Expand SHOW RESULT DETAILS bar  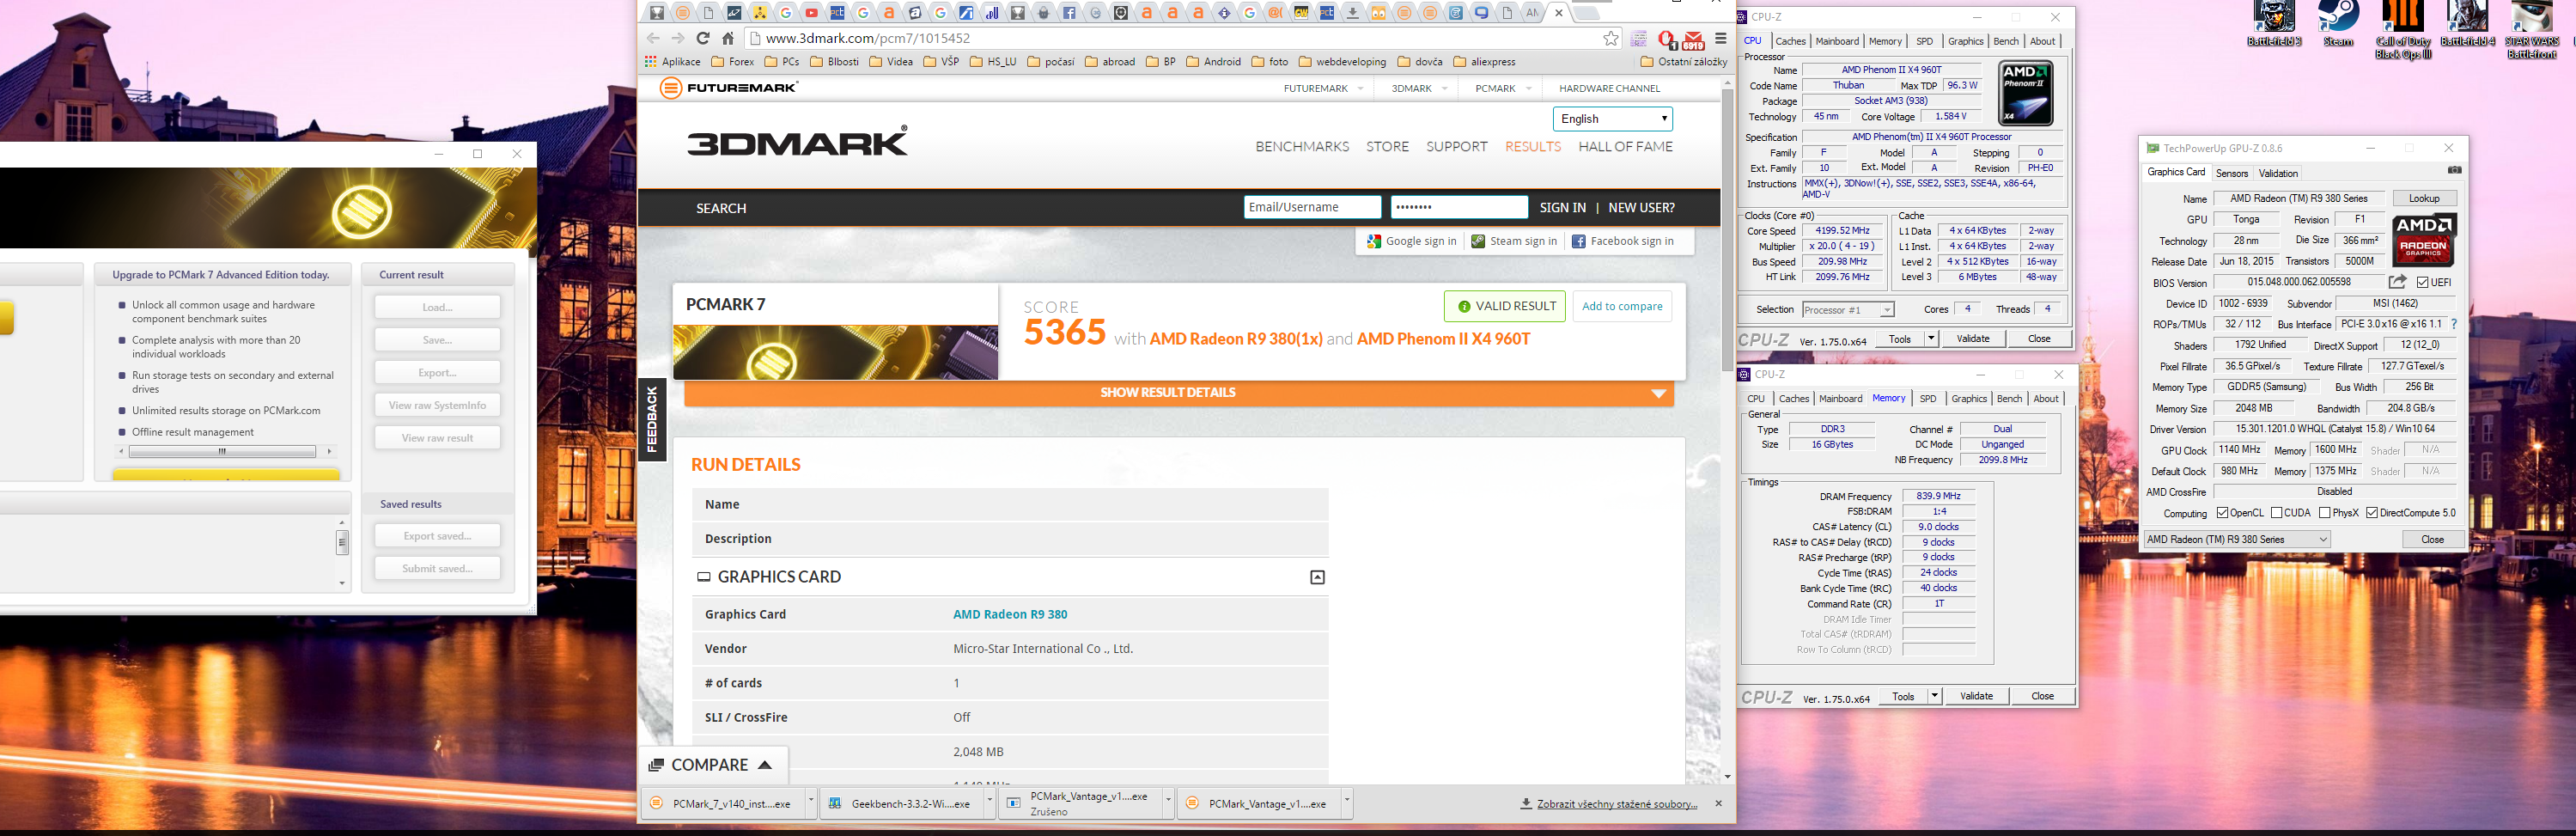[1178, 393]
